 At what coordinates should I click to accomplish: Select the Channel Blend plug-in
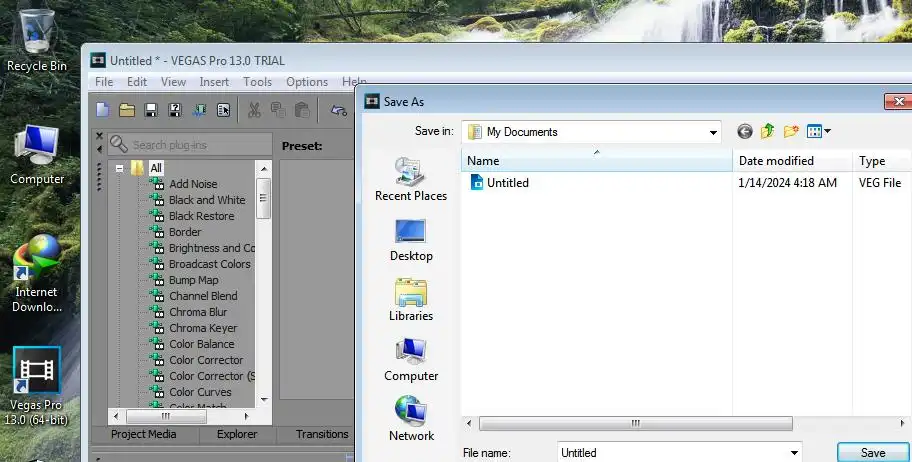[203, 296]
